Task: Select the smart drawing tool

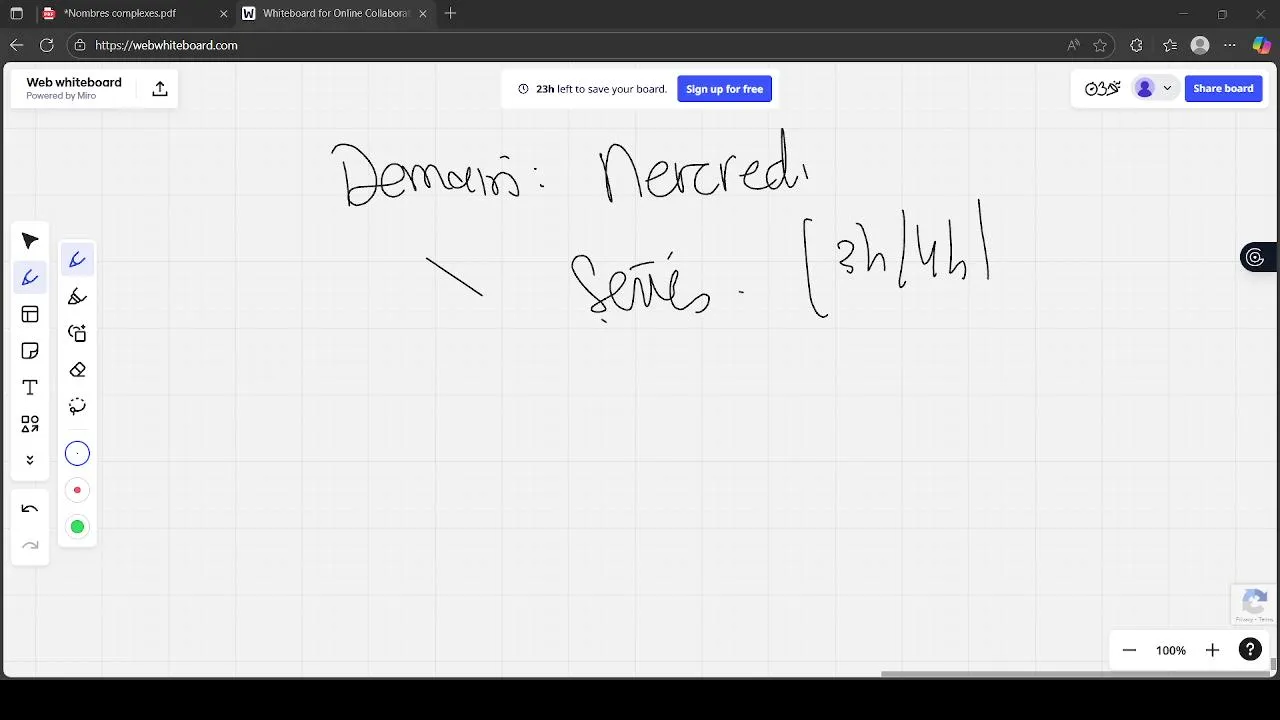Action: pyautogui.click(x=77, y=333)
